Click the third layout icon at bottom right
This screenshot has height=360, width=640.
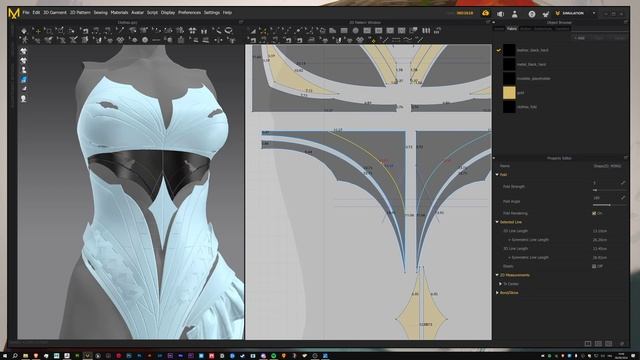coord(608,344)
